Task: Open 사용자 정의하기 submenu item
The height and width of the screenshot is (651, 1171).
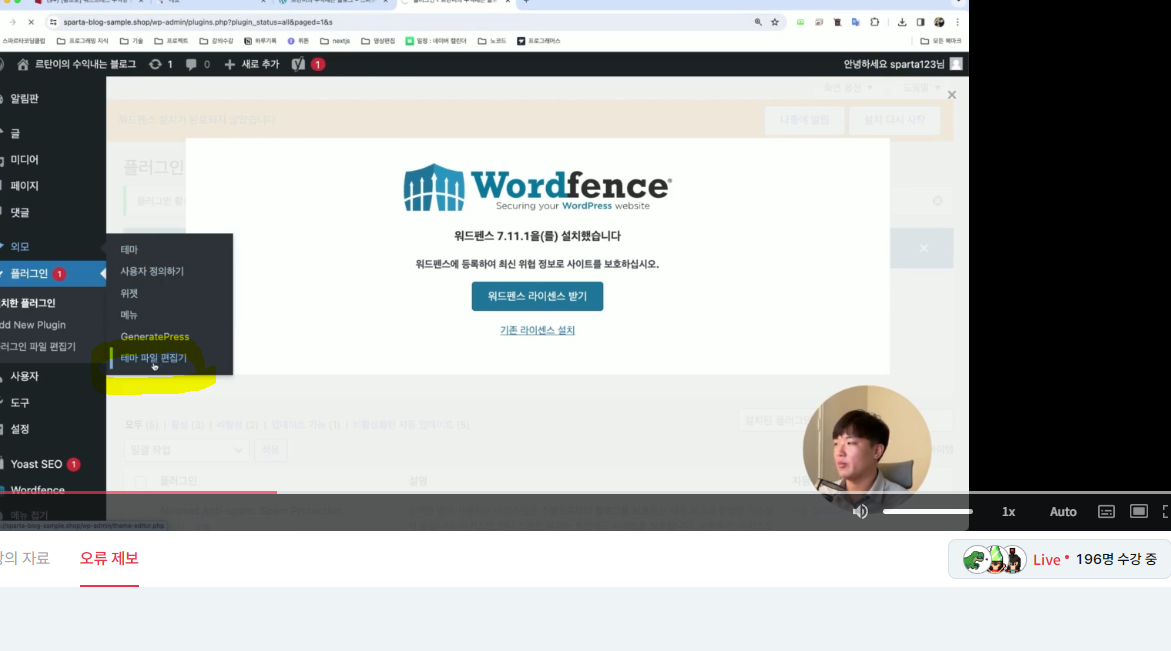Action: tap(152, 271)
